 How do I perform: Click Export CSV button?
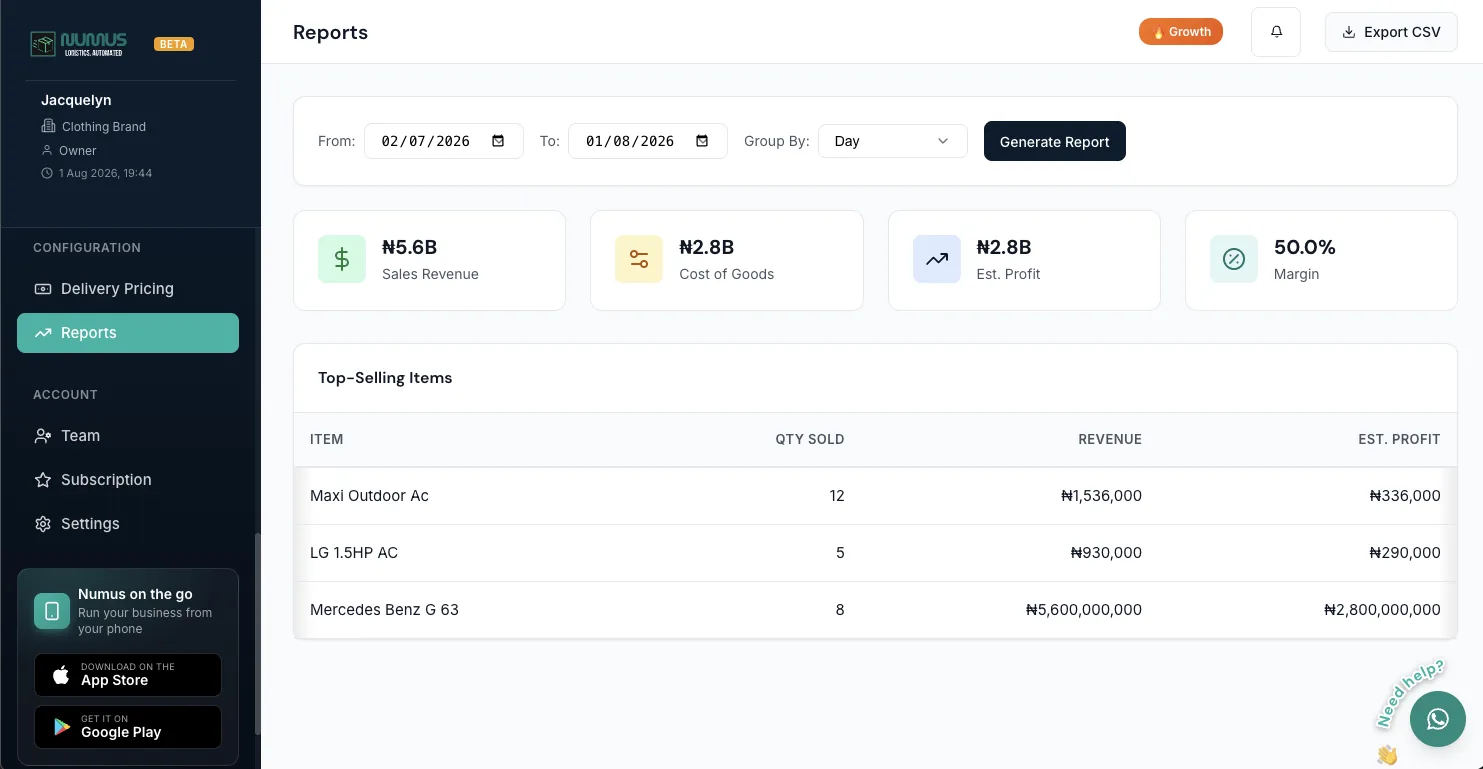(1391, 32)
